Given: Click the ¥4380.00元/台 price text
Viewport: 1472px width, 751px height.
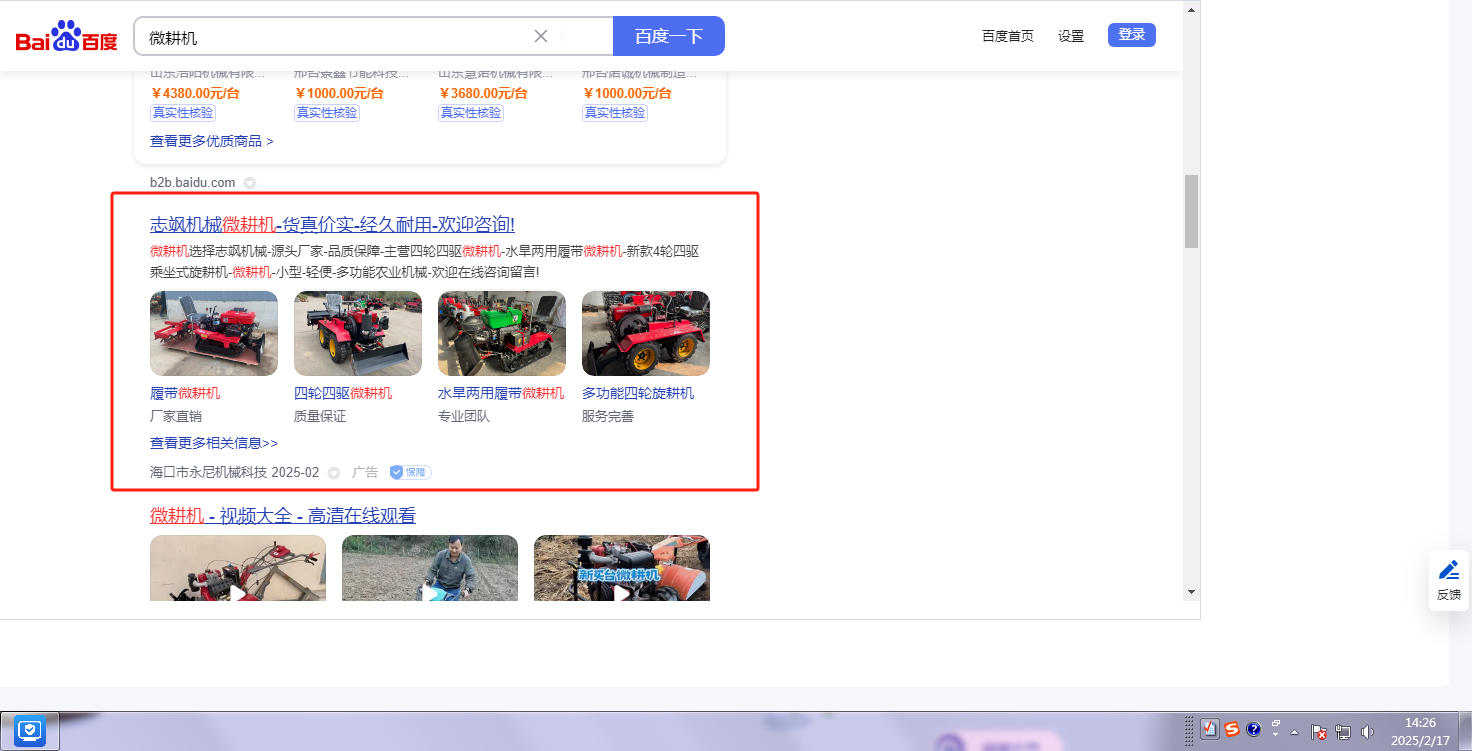Looking at the screenshot, I should tap(196, 93).
